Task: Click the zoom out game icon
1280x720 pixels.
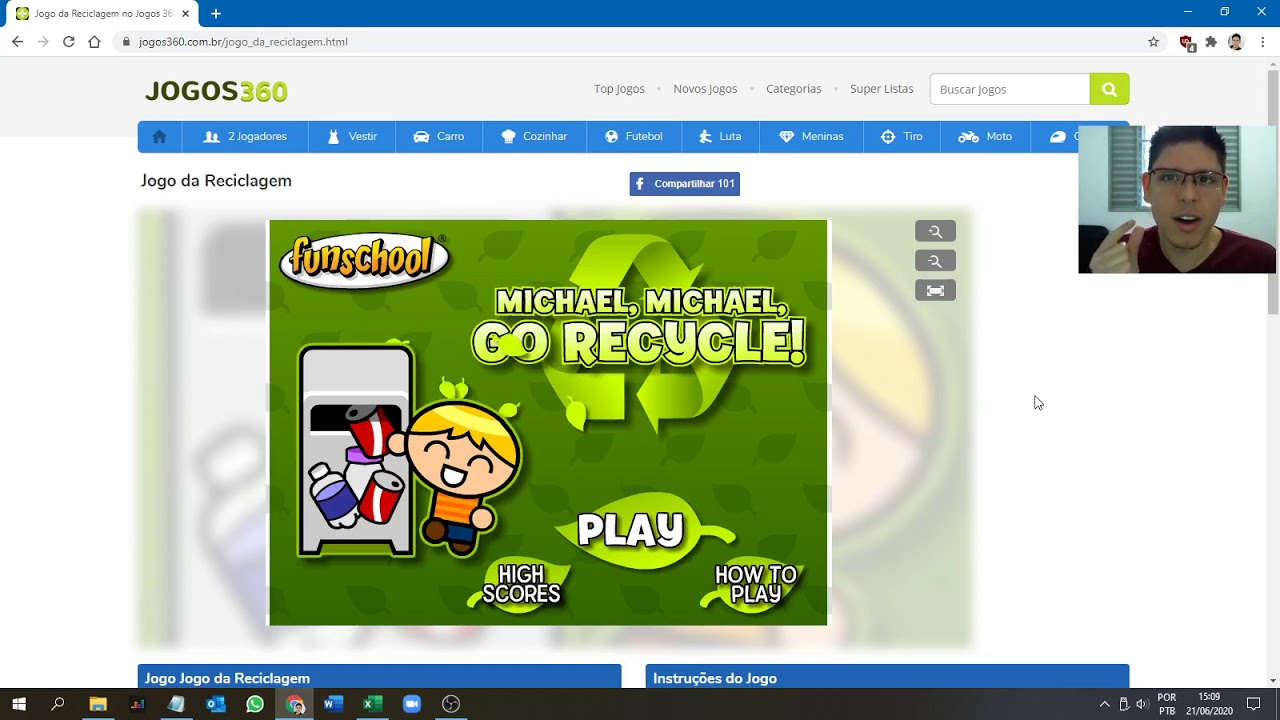Action: (935, 261)
